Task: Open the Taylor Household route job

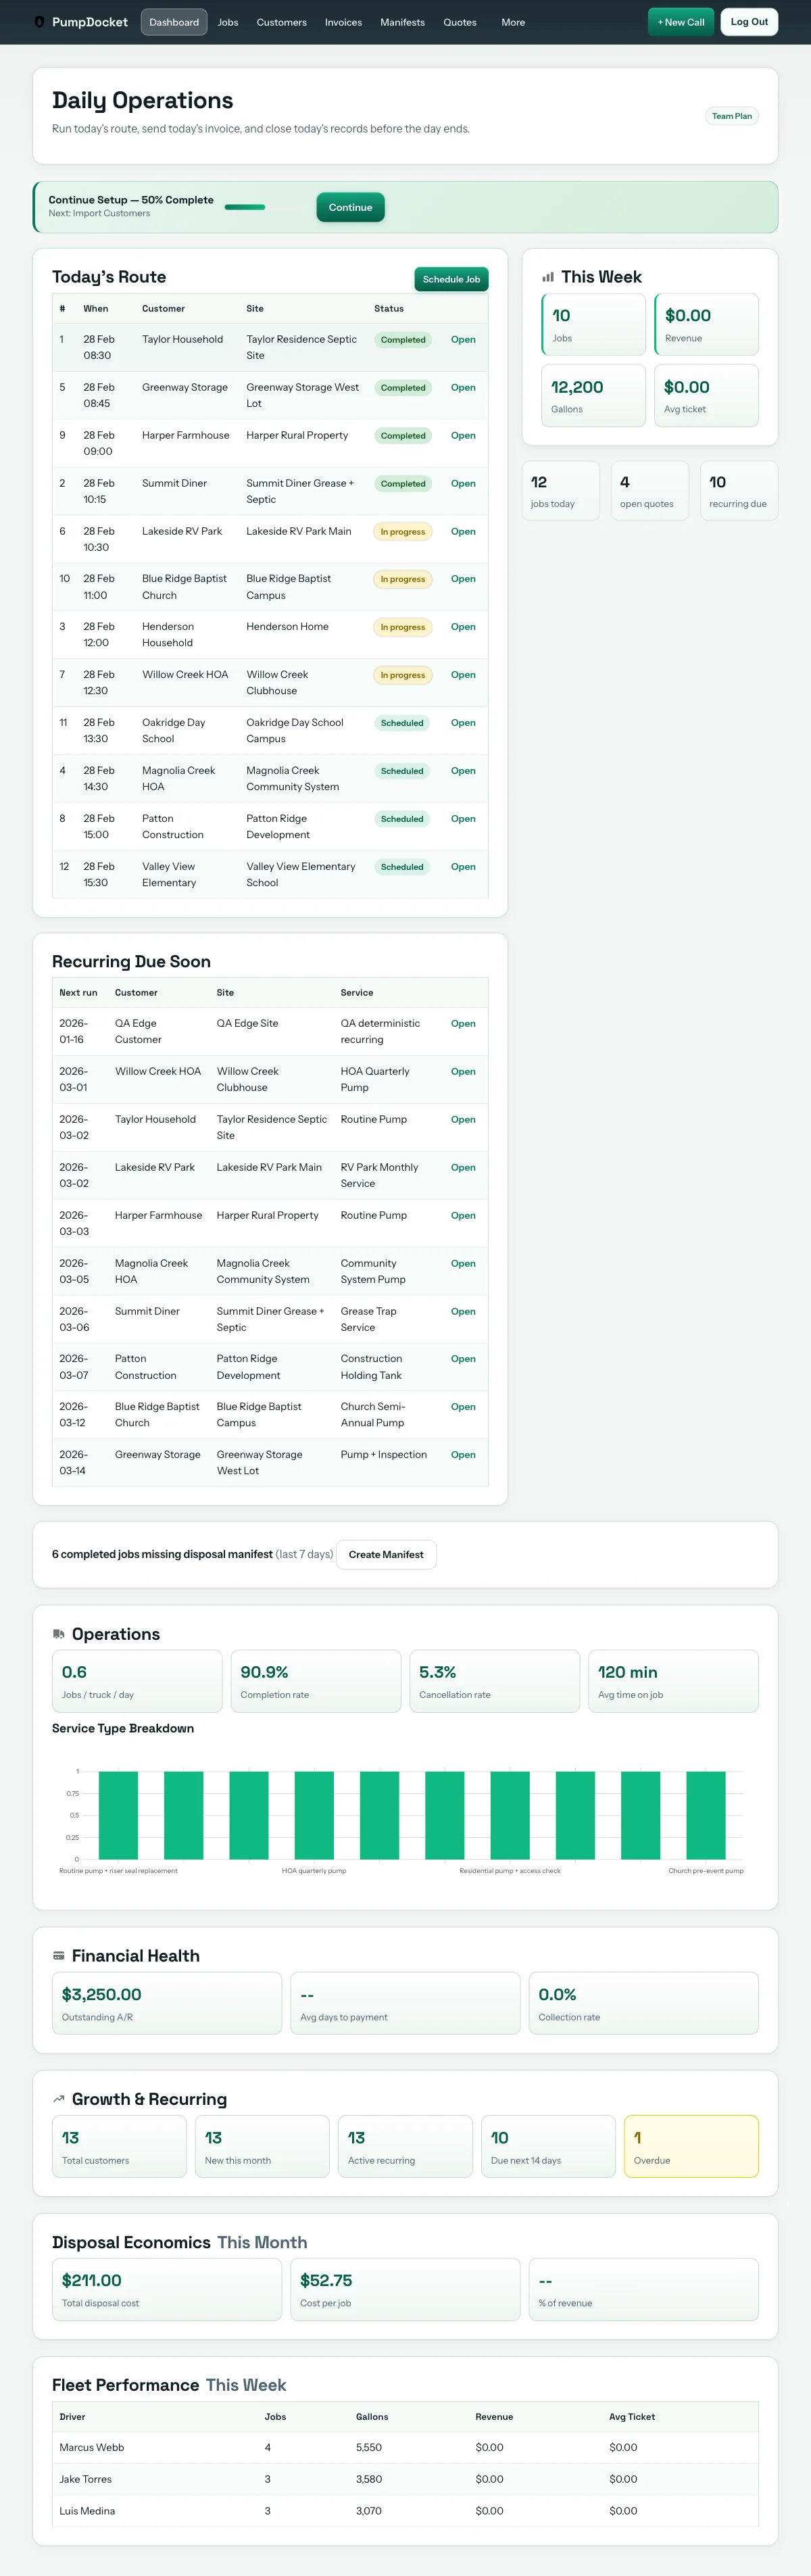Action: pyautogui.click(x=463, y=340)
